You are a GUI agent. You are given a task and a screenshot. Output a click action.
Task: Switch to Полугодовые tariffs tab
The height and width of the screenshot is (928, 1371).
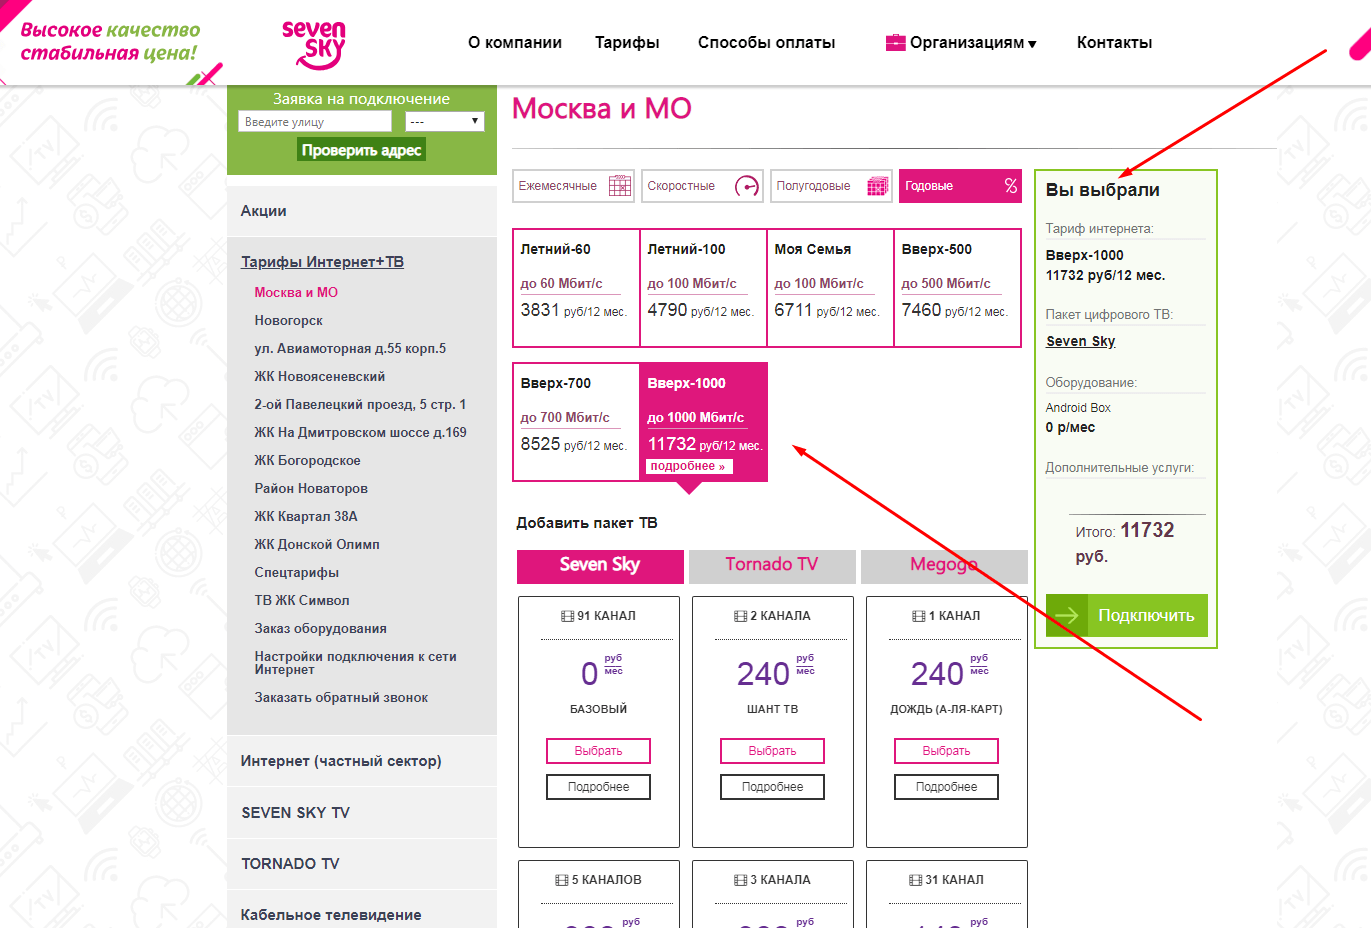[x=831, y=186]
